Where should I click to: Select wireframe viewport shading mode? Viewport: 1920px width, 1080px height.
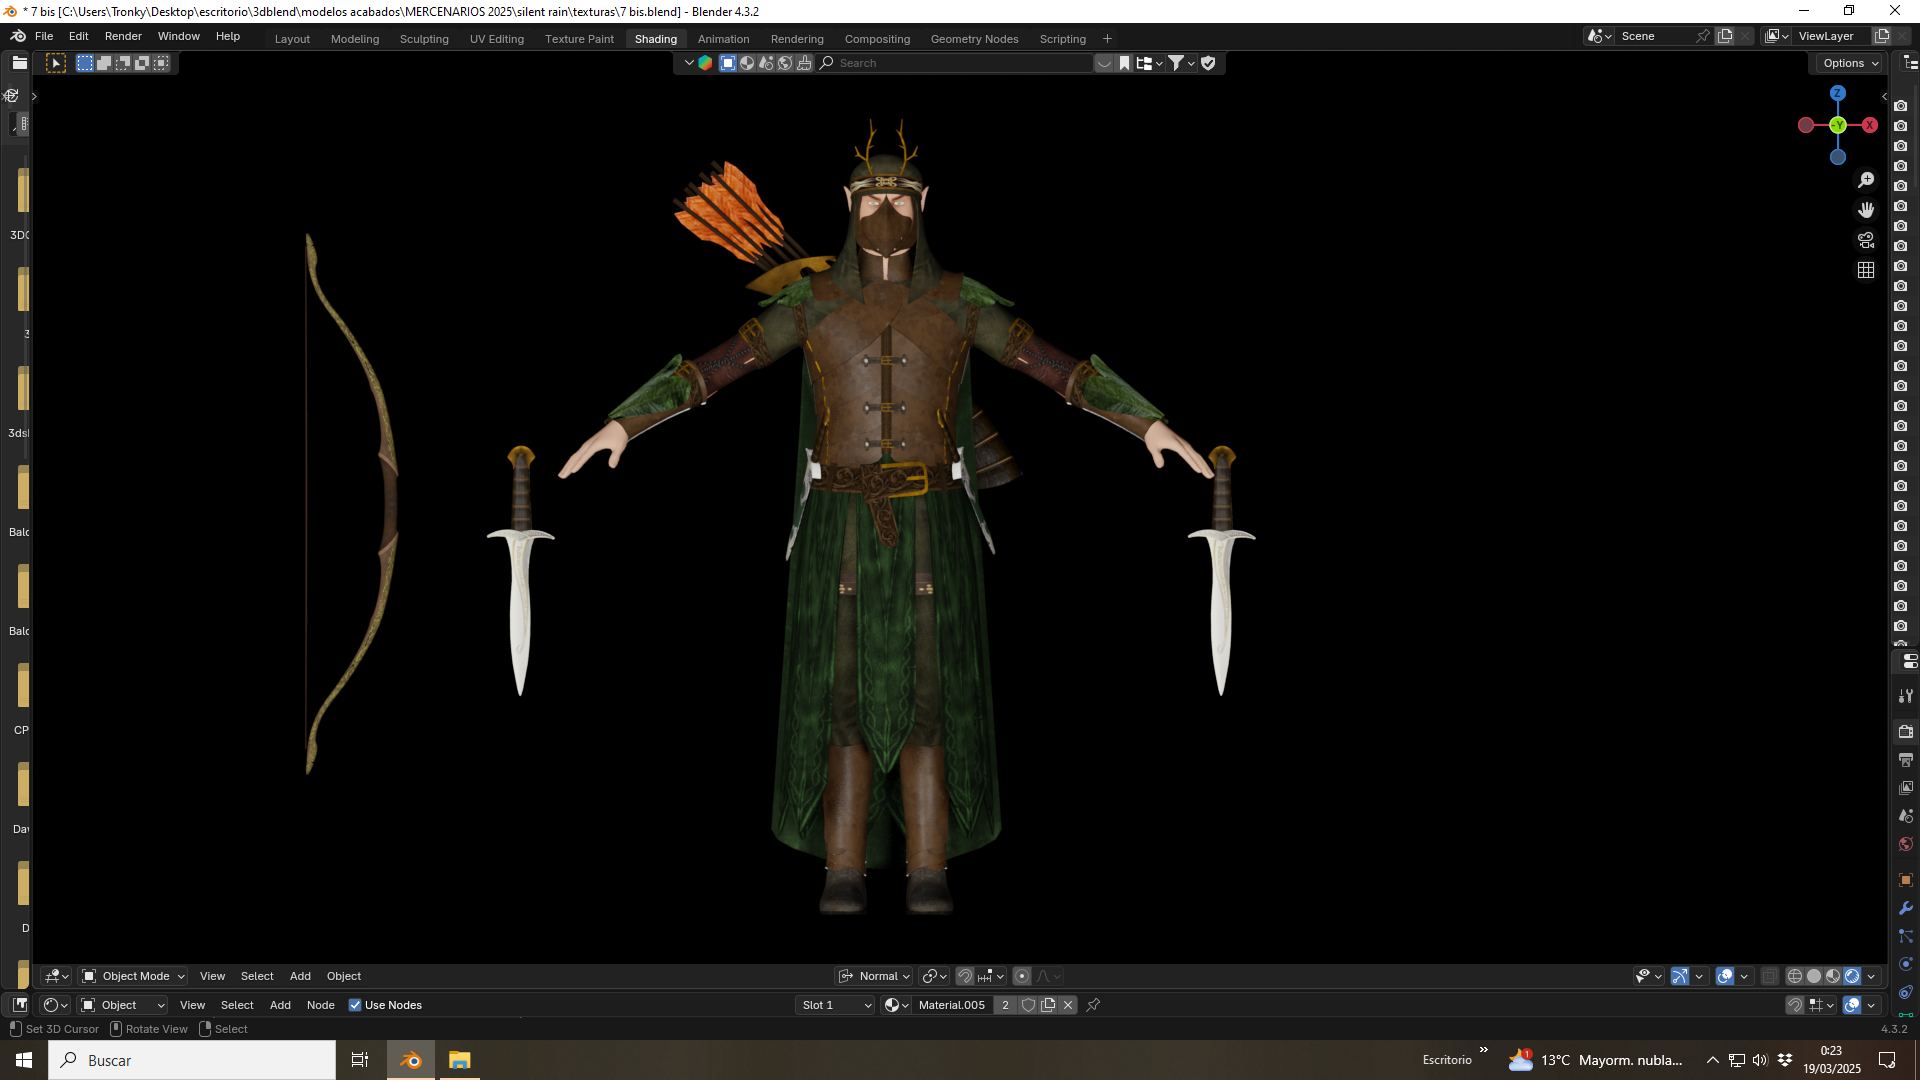pos(1795,976)
